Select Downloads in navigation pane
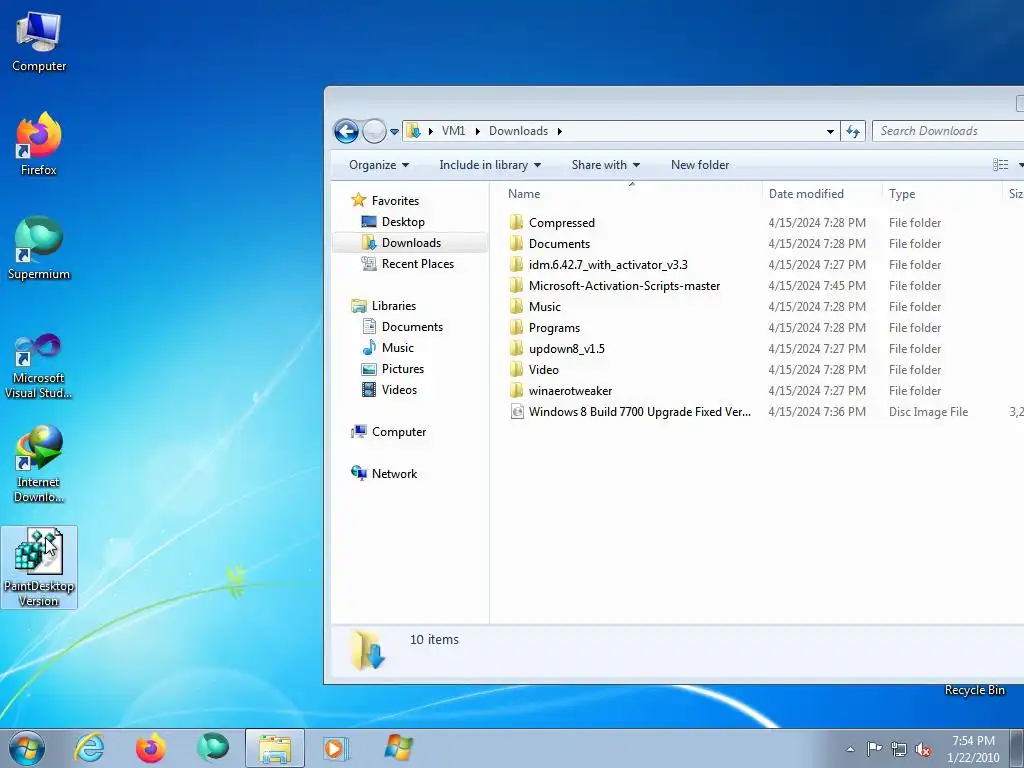Viewport: 1024px width, 768px height. click(411, 243)
